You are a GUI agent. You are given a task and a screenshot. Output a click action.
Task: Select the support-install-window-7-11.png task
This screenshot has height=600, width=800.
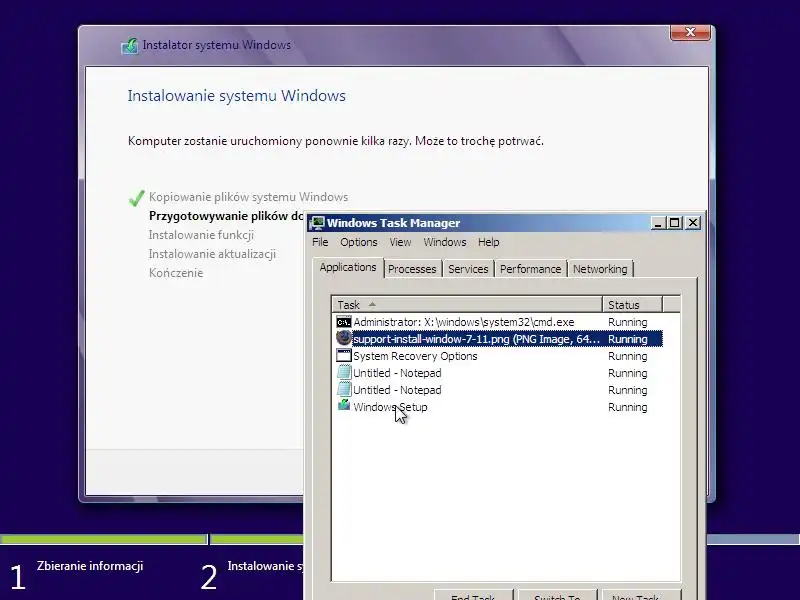coord(497,339)
